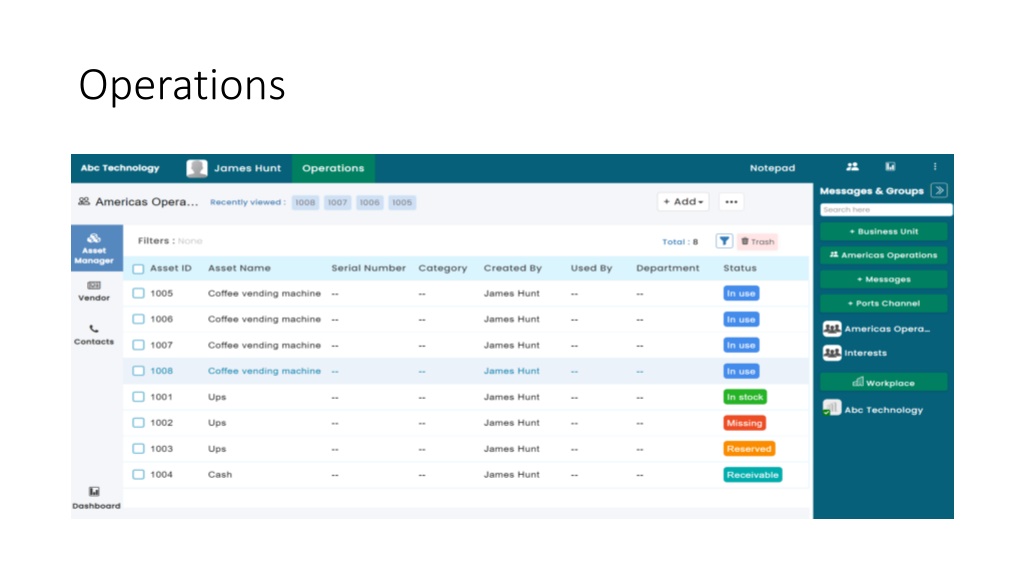1024x576 pixels.
Task: Check the box for asset 1006
Action: click(x=138, y=319)
